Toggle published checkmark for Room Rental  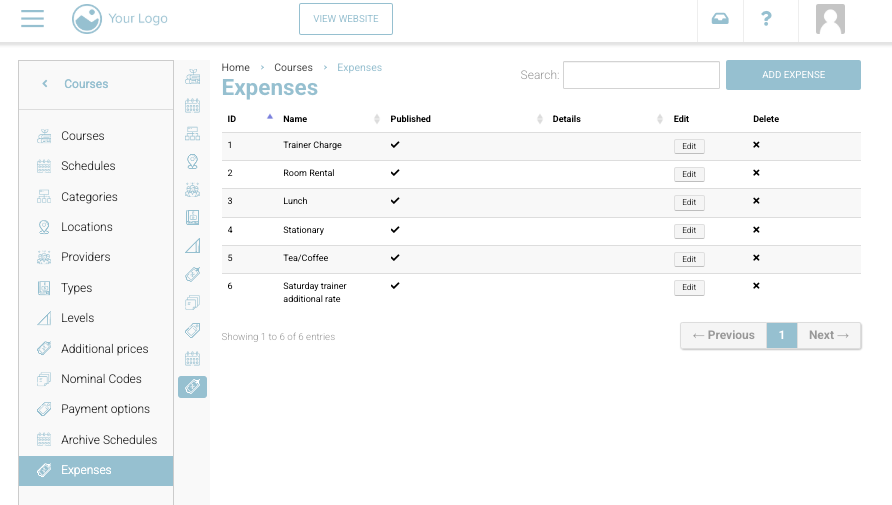[x=395, y=173]
